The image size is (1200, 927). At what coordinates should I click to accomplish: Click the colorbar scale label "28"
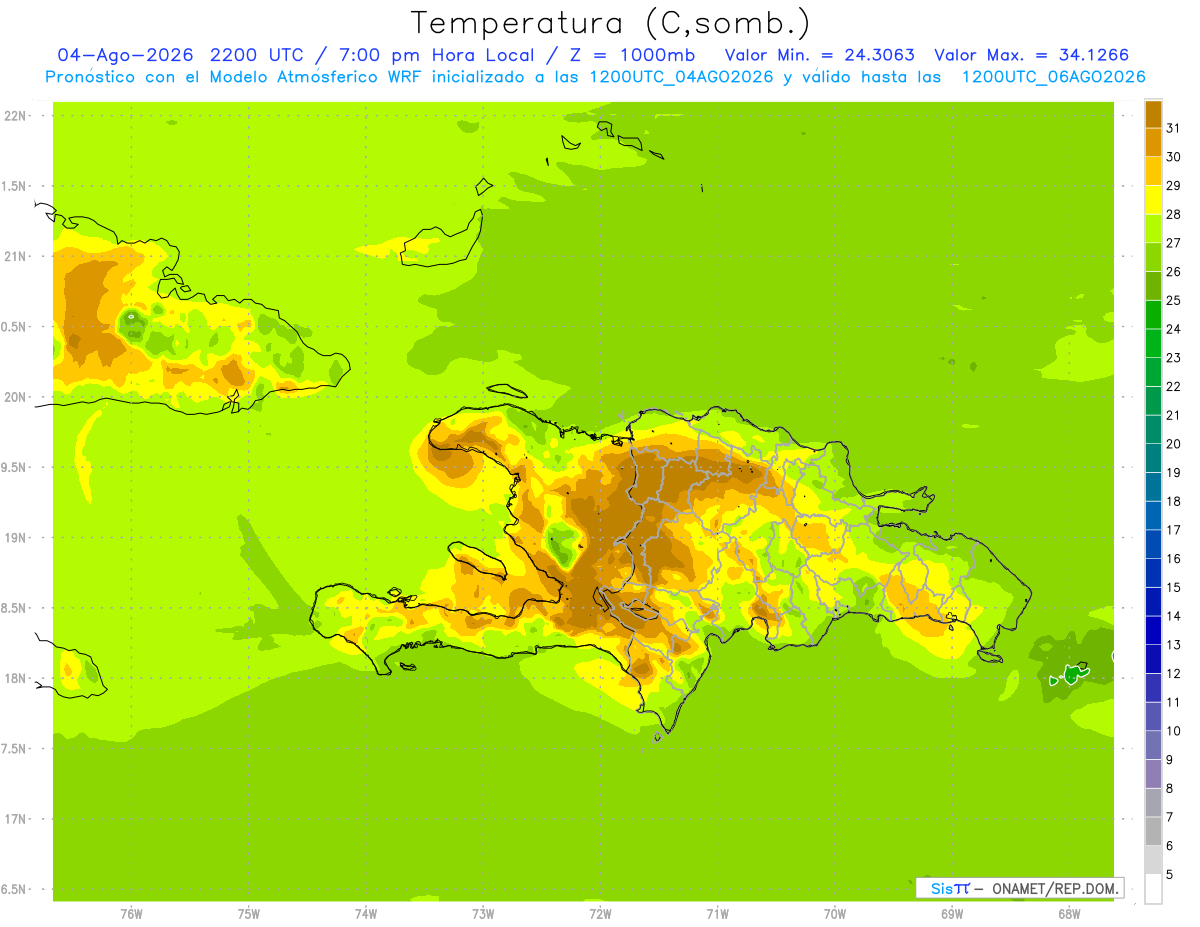click(x=1173, y=214)
